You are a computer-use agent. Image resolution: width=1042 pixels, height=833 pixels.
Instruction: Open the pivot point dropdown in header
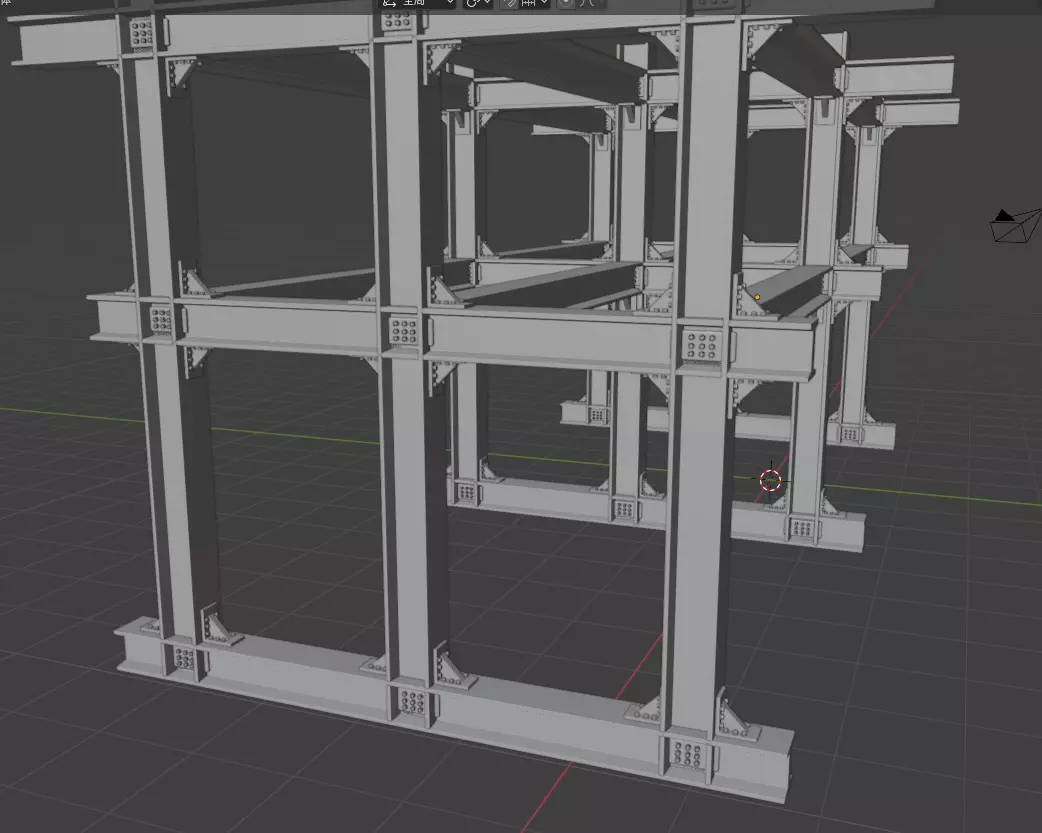pos(478,3)
